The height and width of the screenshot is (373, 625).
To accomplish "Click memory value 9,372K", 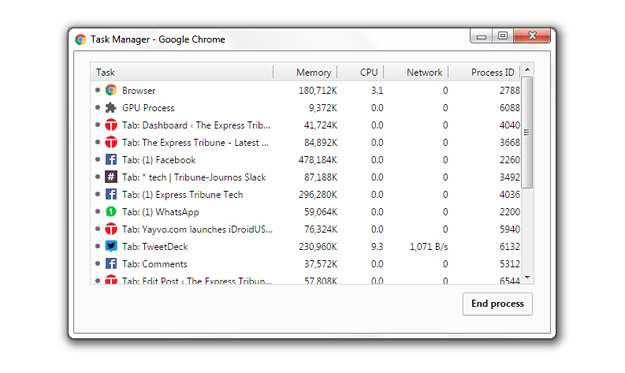I will pos(322,108).
